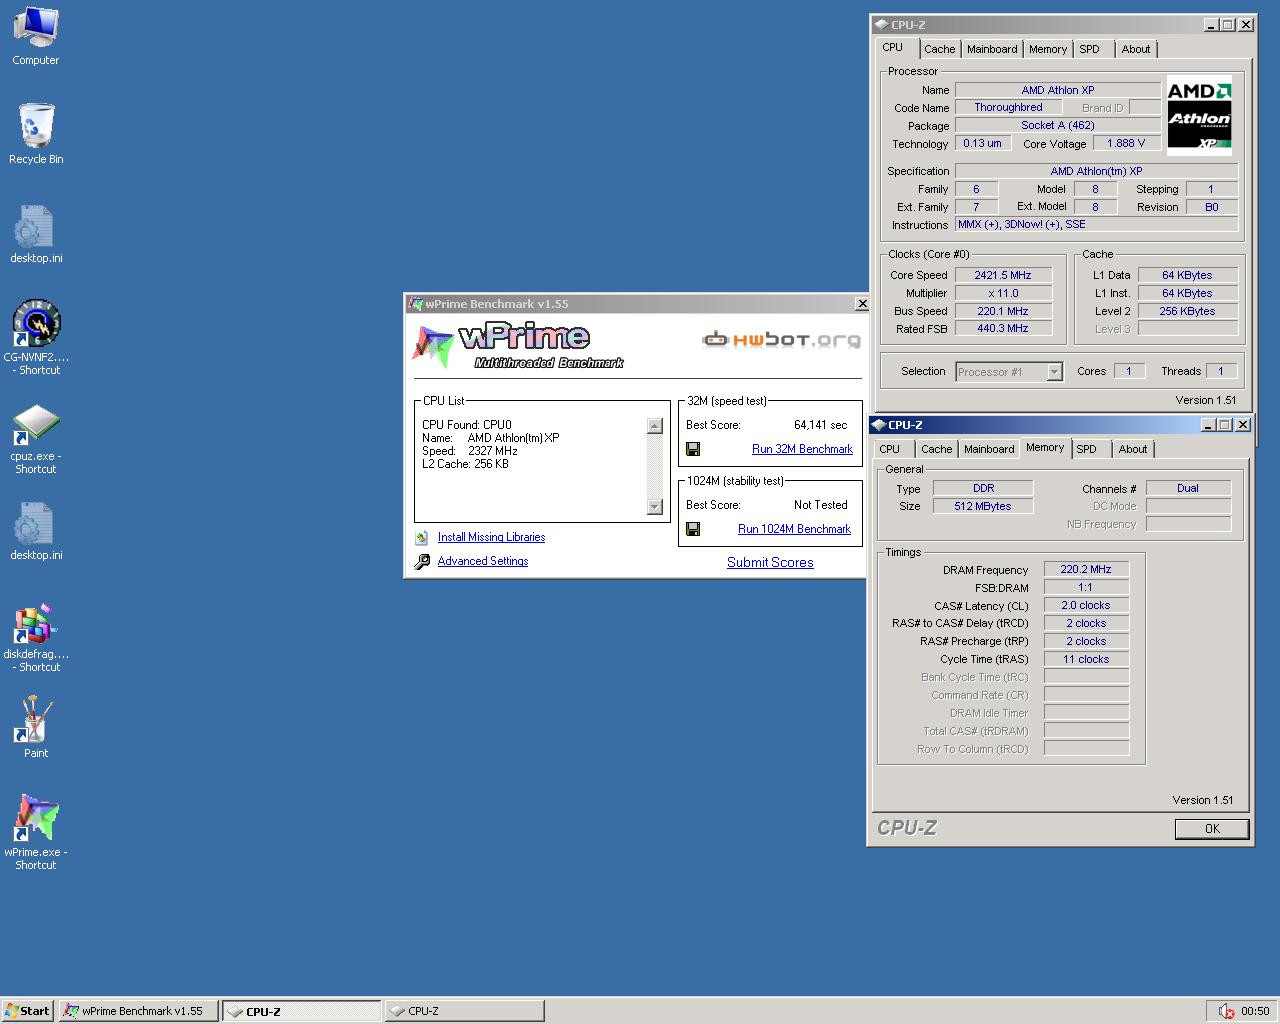
Task: Open Cache tab in upper CPU-Z window
Action: click(939, 49)
